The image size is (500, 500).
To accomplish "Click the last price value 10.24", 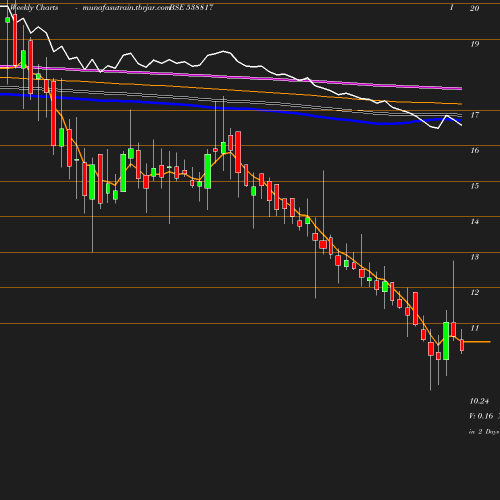I will click(x=479, y=401).
